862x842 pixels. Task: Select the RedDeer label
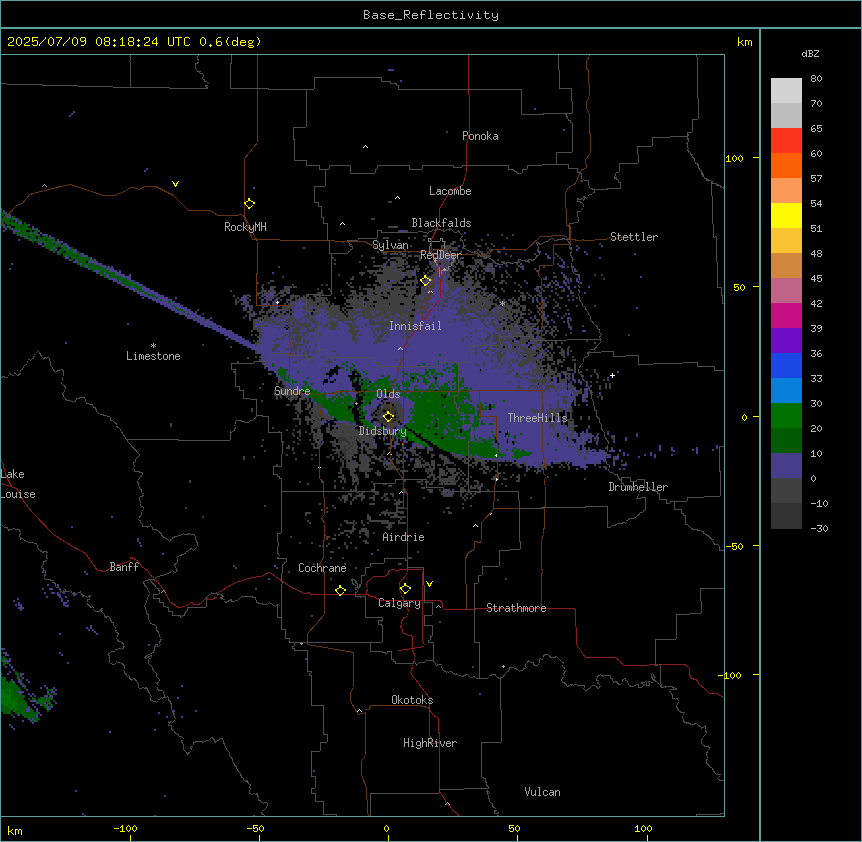click(x=440, y=255)
